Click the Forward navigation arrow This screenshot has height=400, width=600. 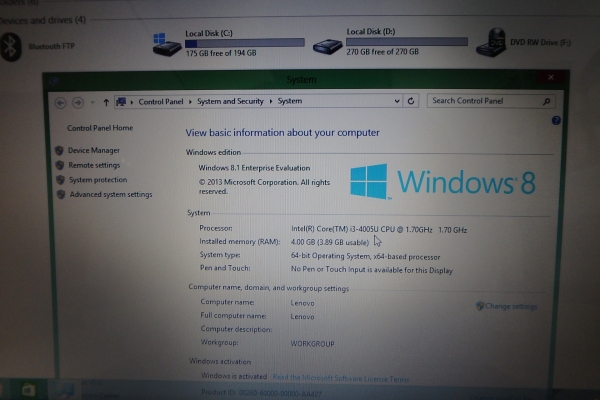(78, 103)
